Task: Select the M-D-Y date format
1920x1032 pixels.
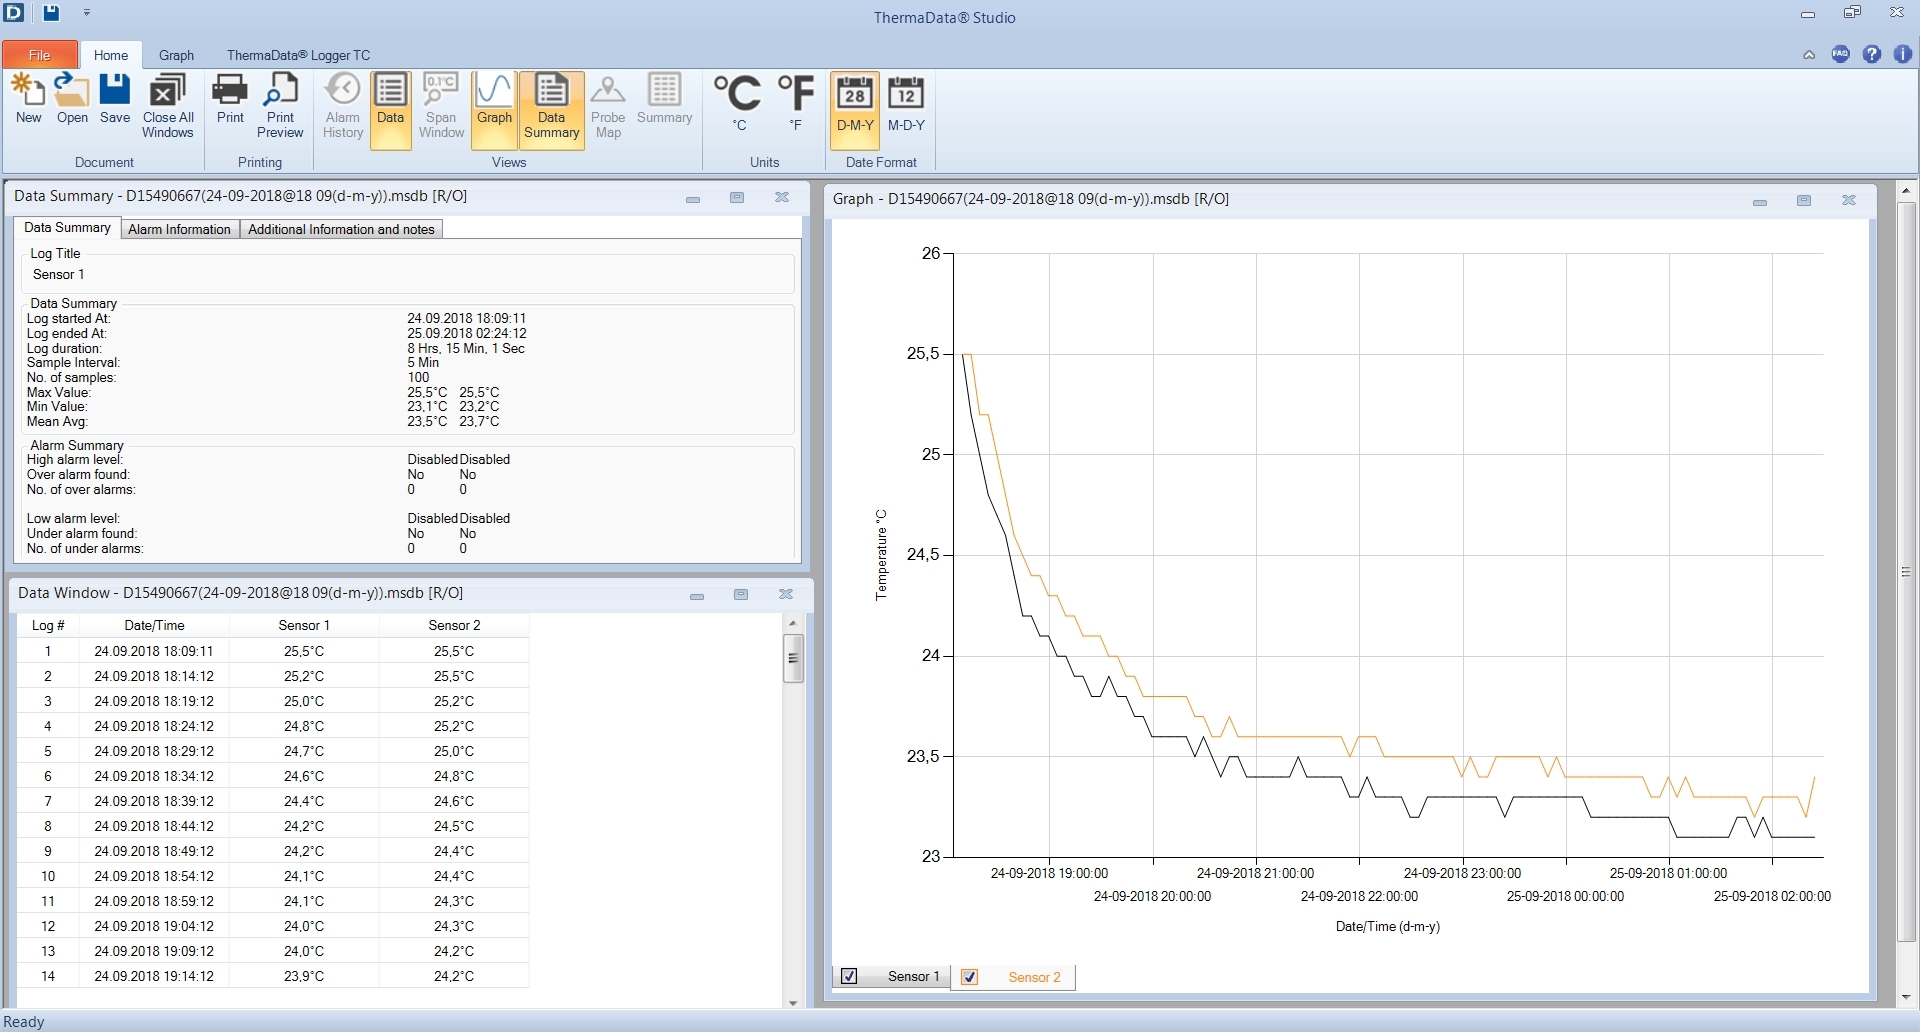Action: 906,102
